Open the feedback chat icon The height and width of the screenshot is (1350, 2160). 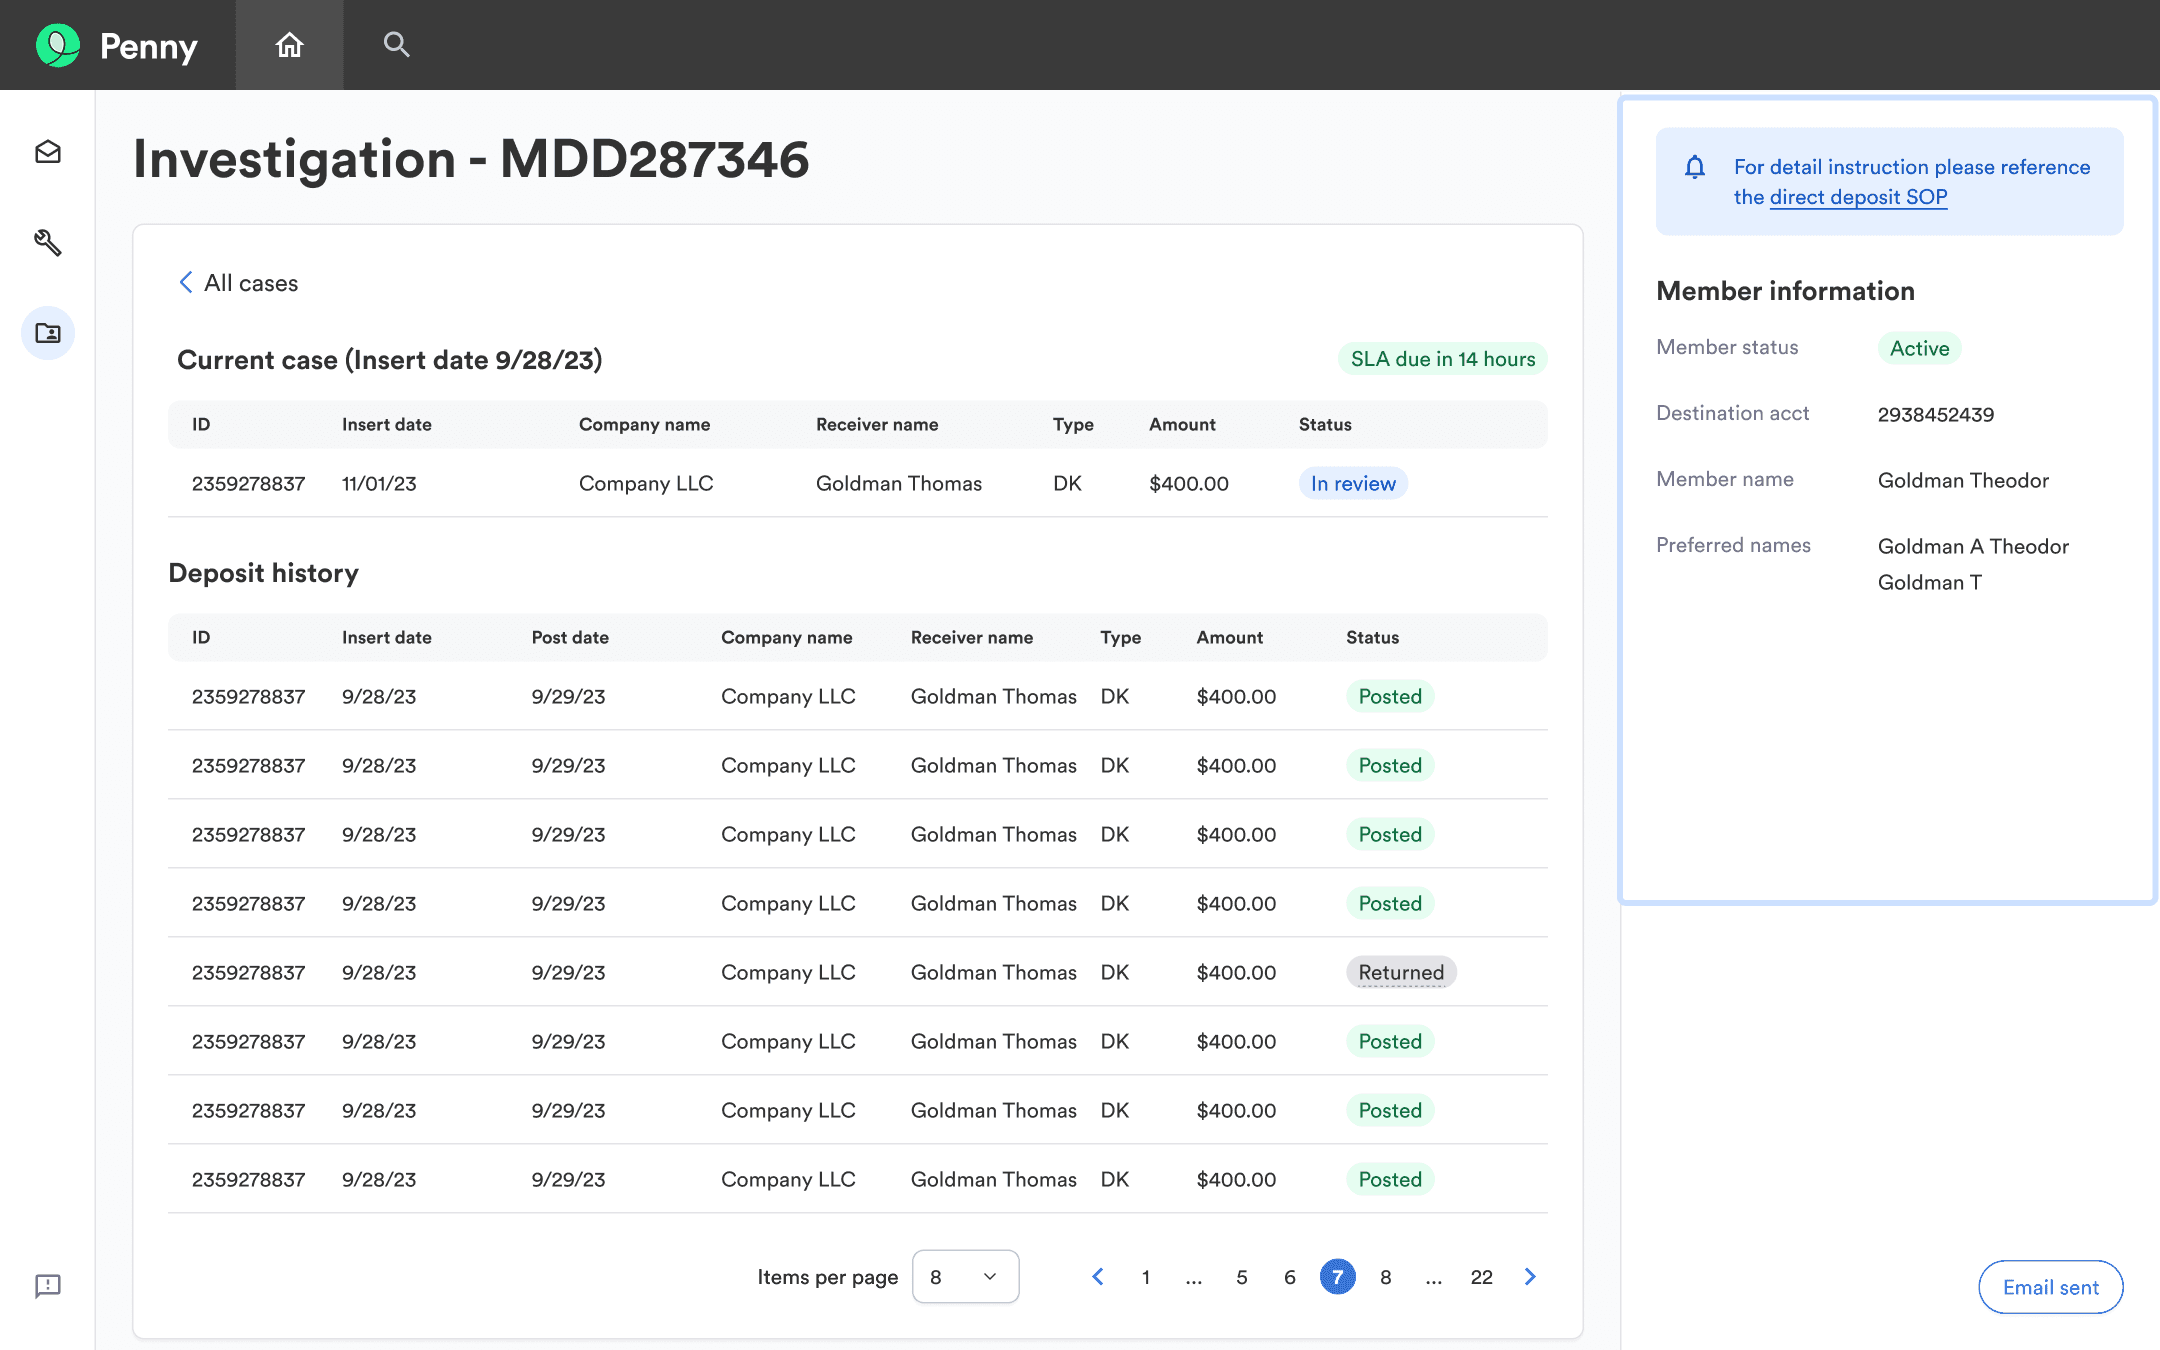tap(48, 1286)
